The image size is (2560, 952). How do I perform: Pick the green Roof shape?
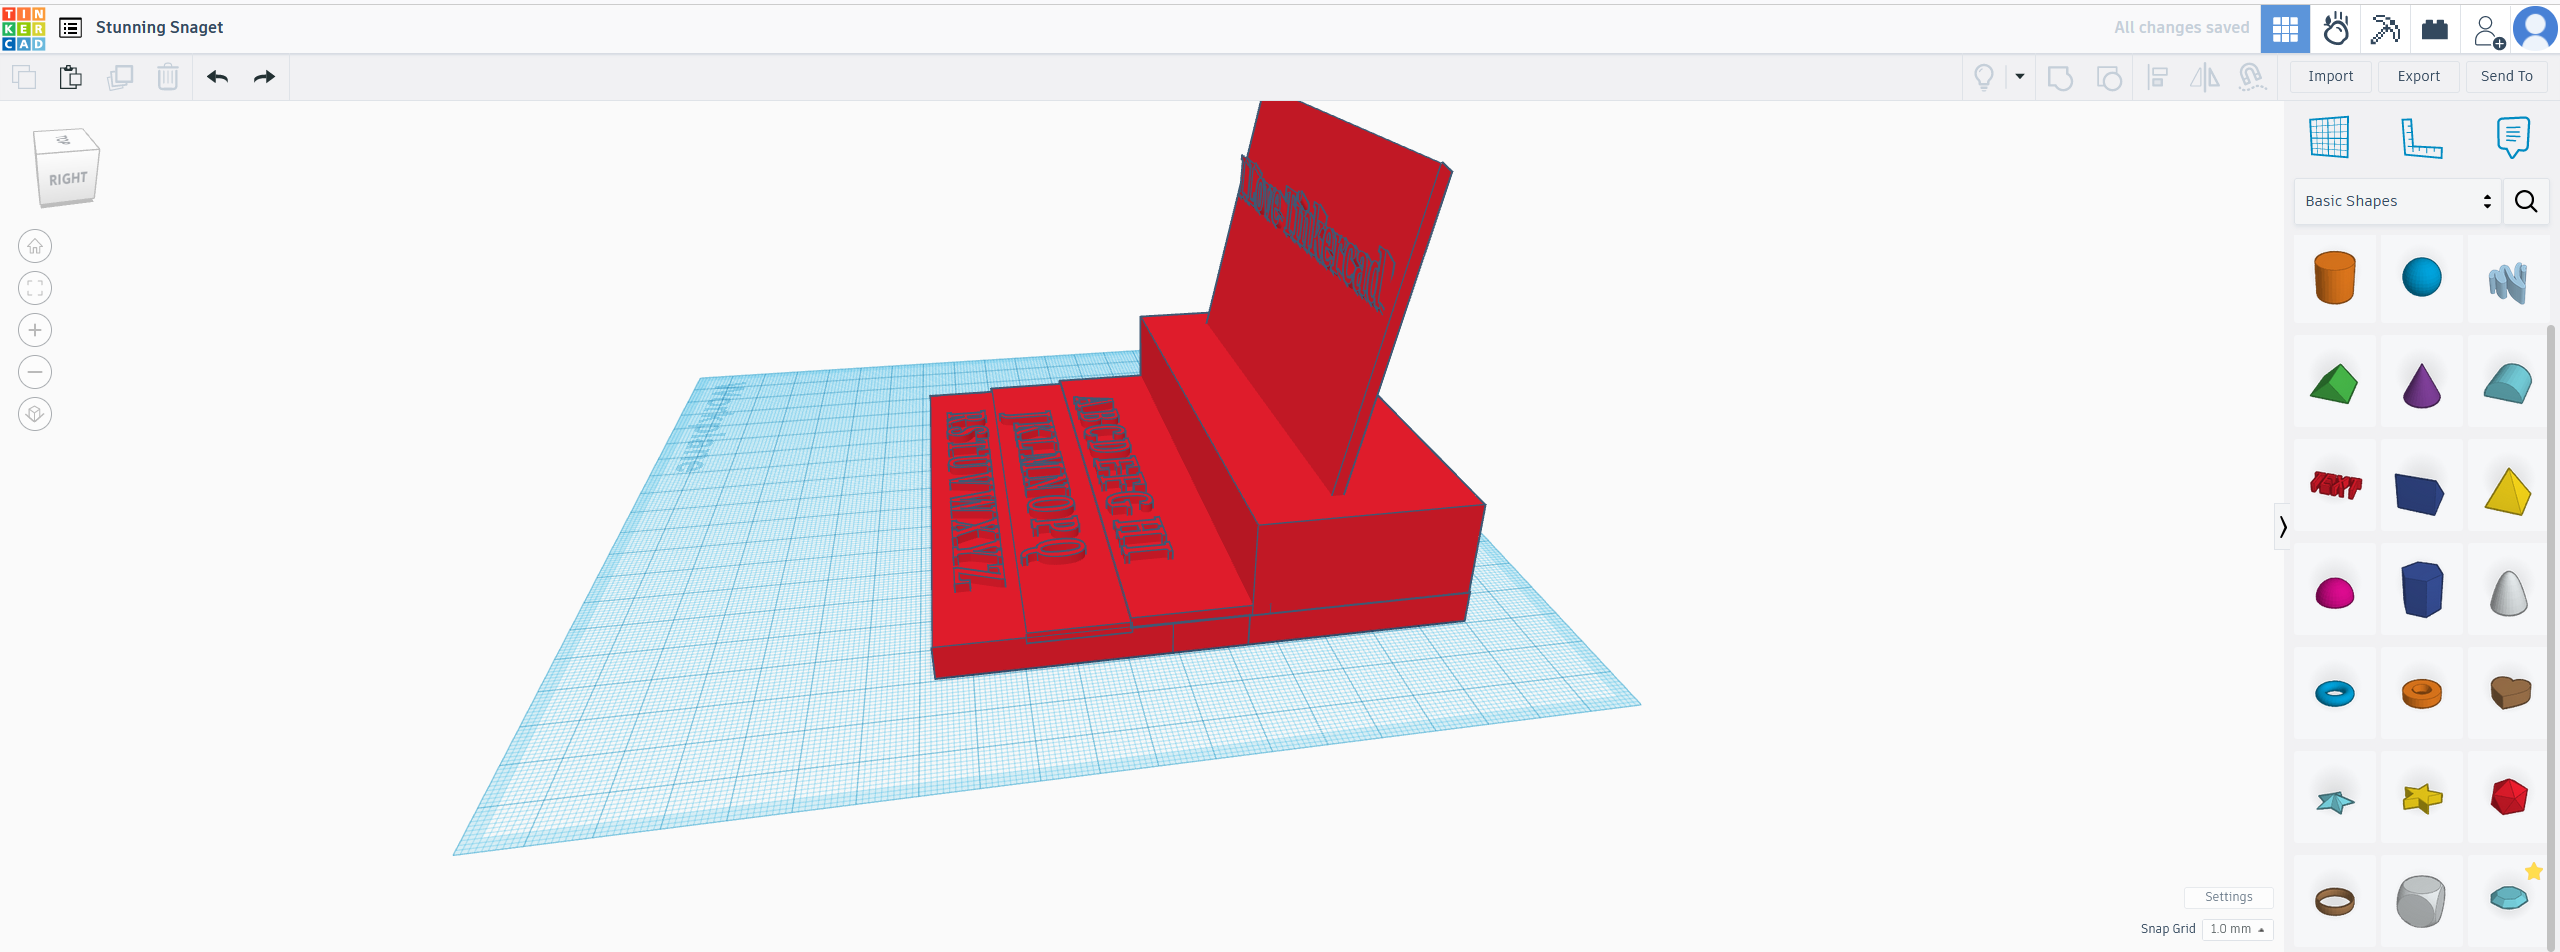pos(2334,384)
